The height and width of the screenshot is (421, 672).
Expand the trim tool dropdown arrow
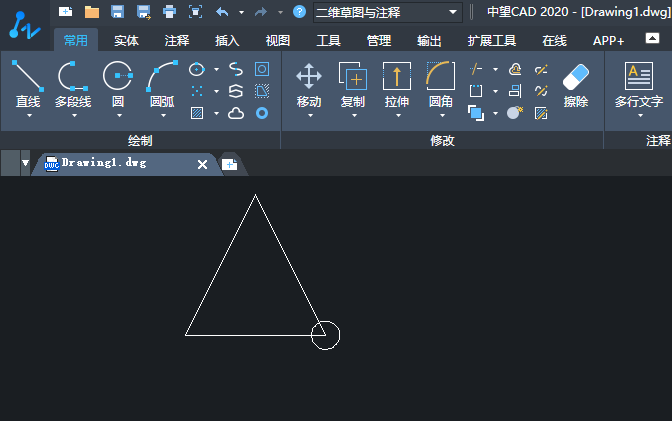click(x=495, y=69)
